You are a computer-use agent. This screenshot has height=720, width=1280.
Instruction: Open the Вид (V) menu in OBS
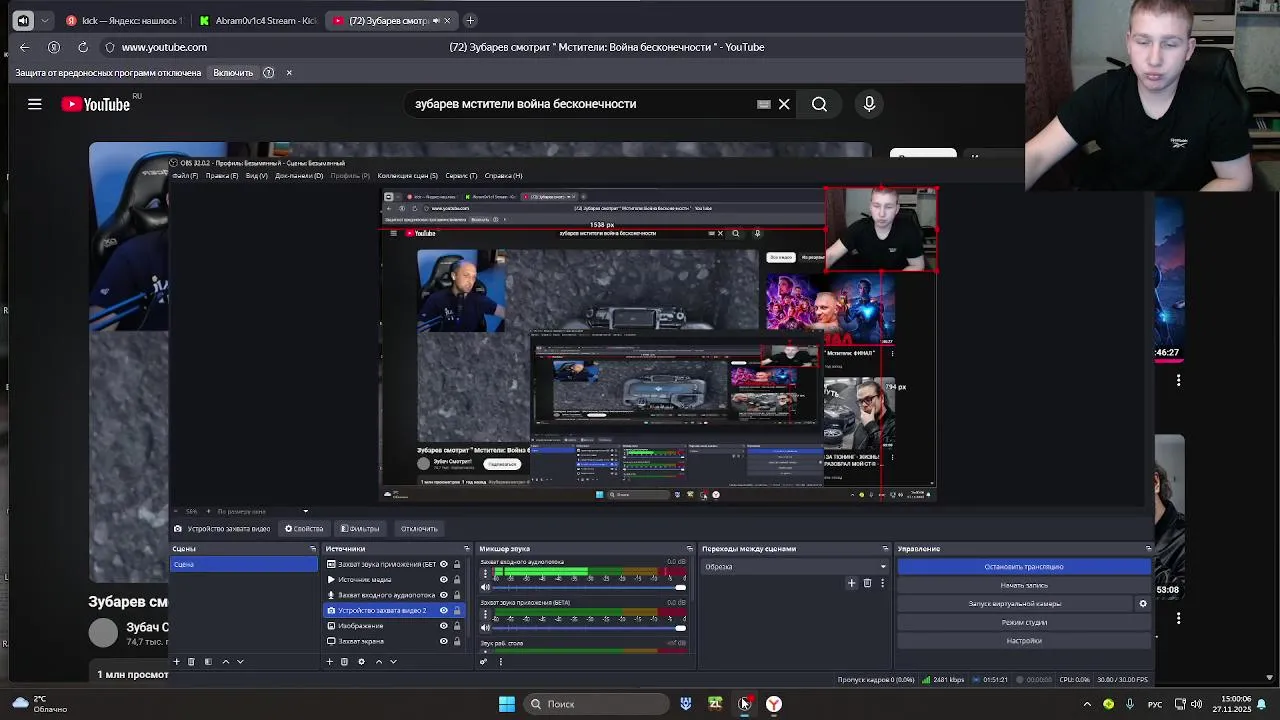click(x=256, y=176)
